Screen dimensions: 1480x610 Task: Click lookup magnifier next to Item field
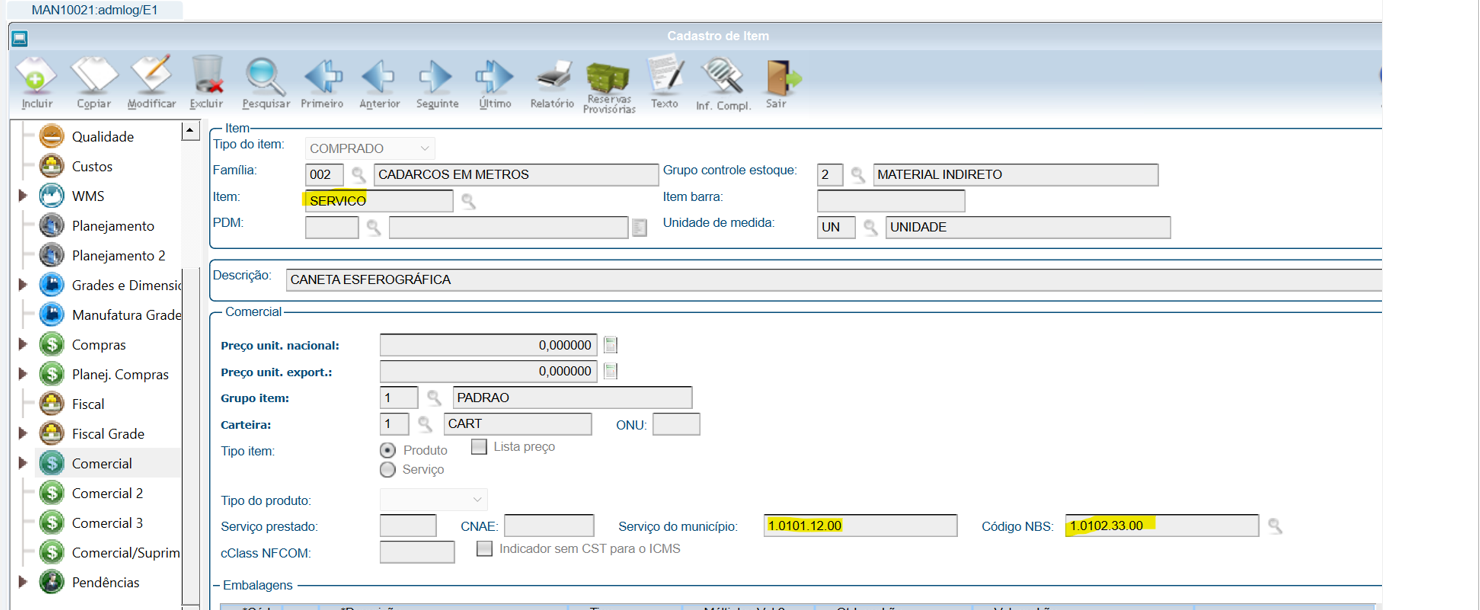coord(468,201)
